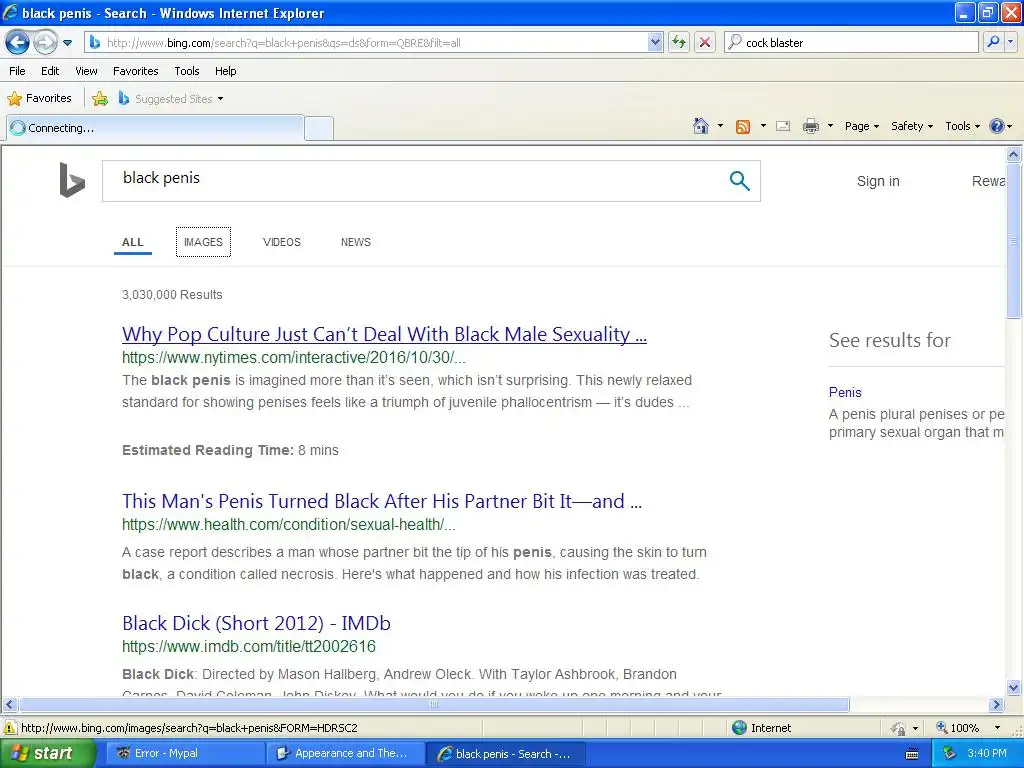Open the Favorites menu in menu bar

click(135, 71)
